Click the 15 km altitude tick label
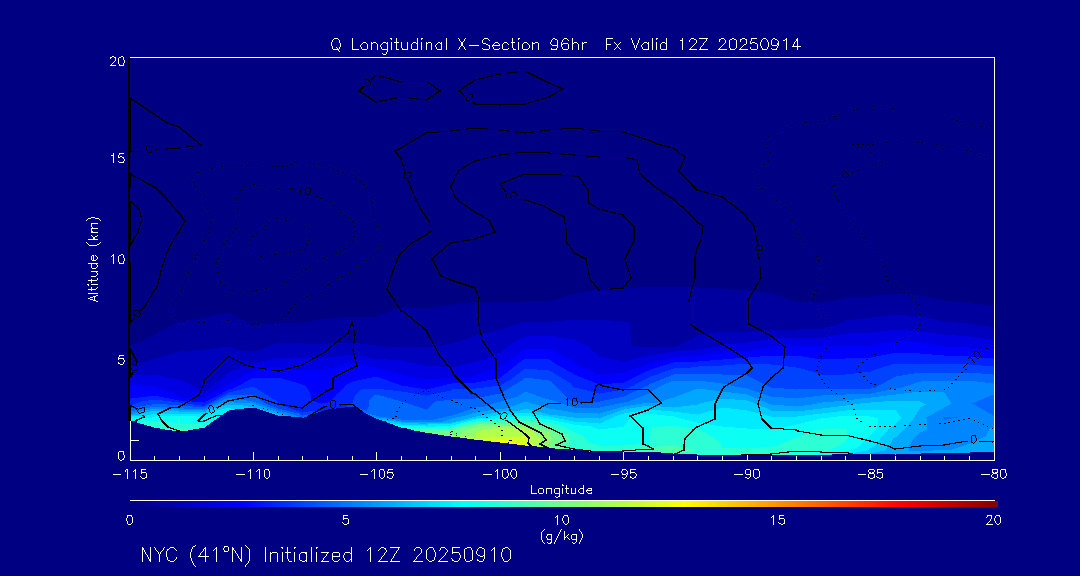 115,160
